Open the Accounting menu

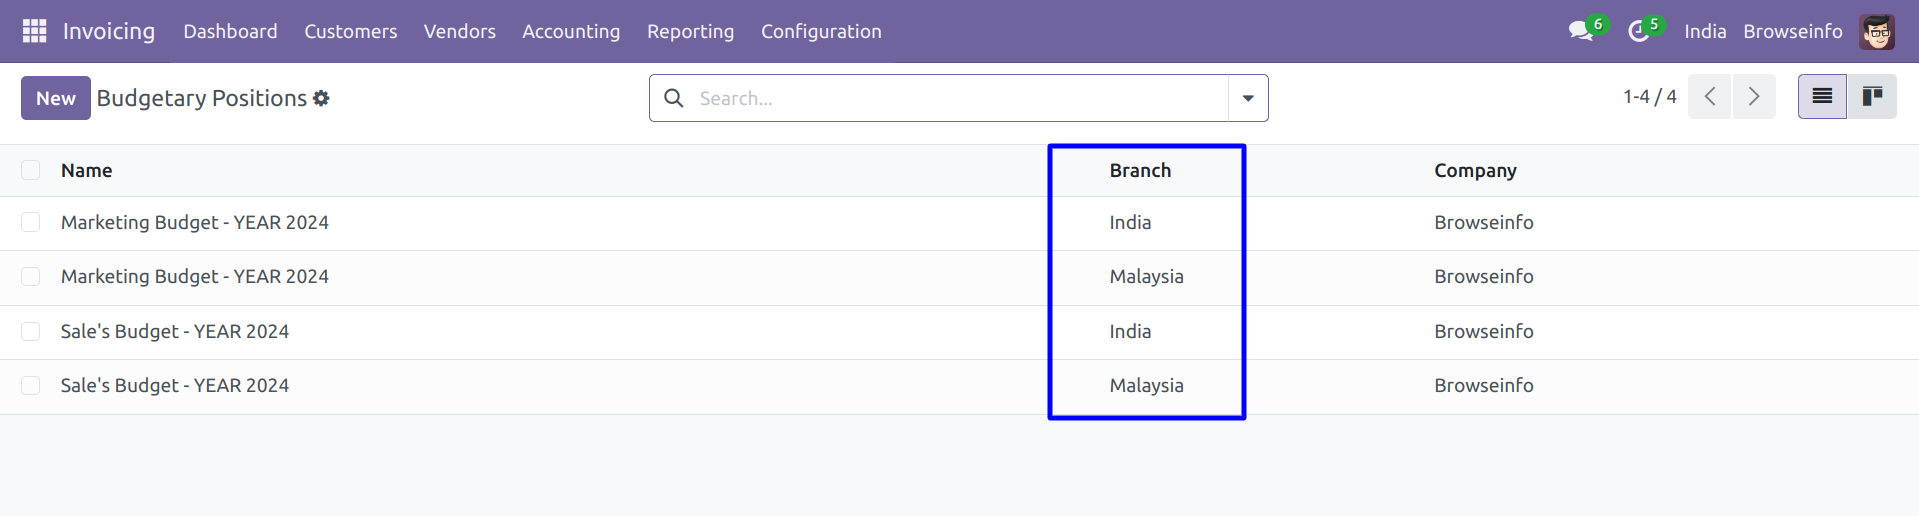tap(571, 31)
